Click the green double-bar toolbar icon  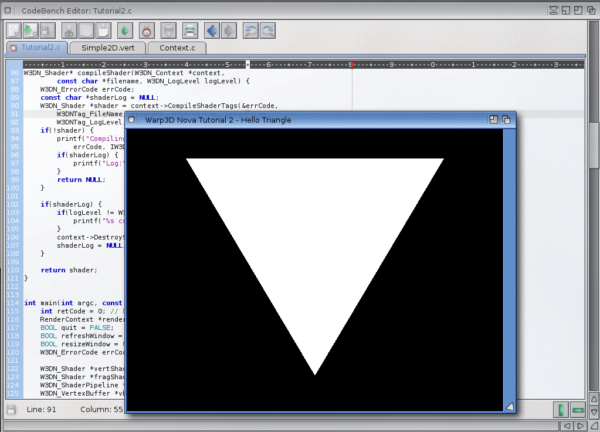[190, 31]
